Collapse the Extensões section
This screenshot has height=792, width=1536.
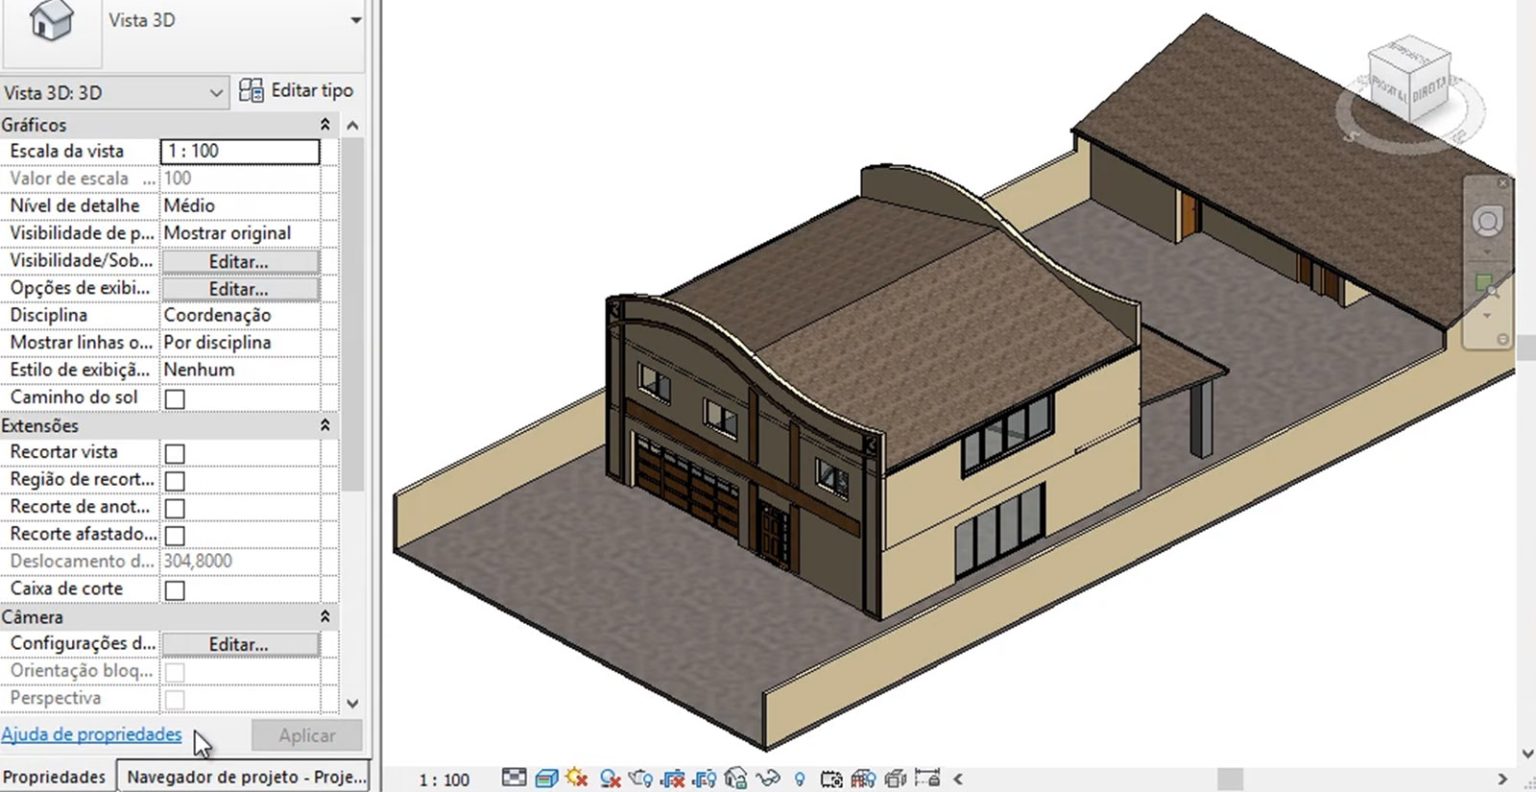325,425
